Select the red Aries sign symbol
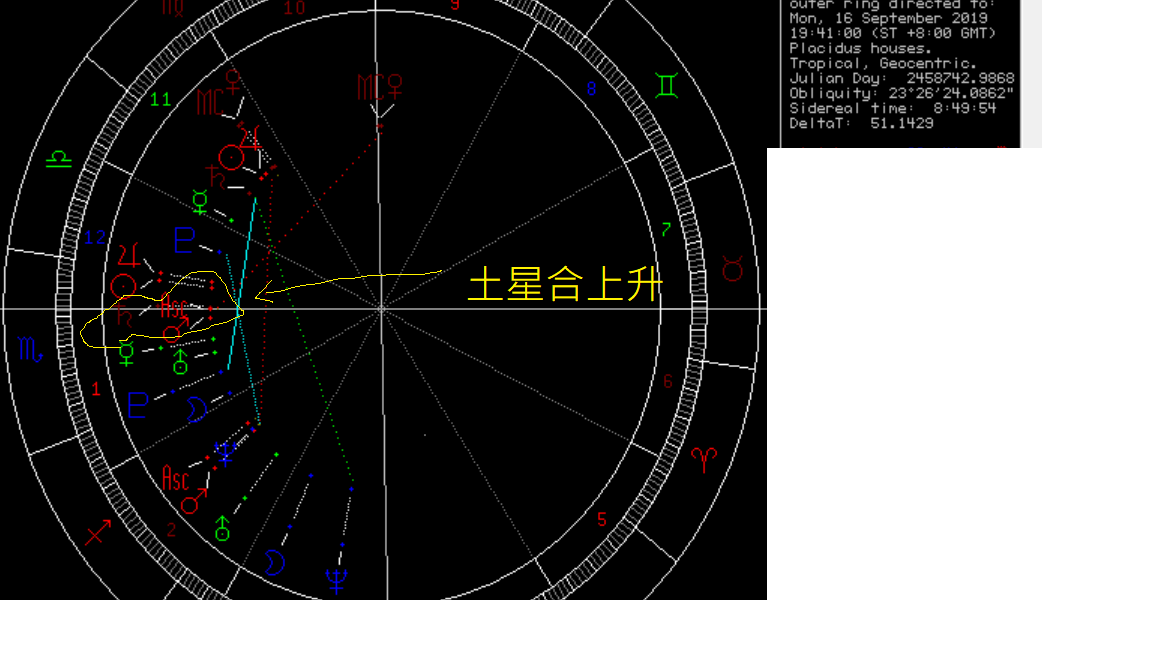Viewport: 1152px width, 648px height. pos(704,459)
